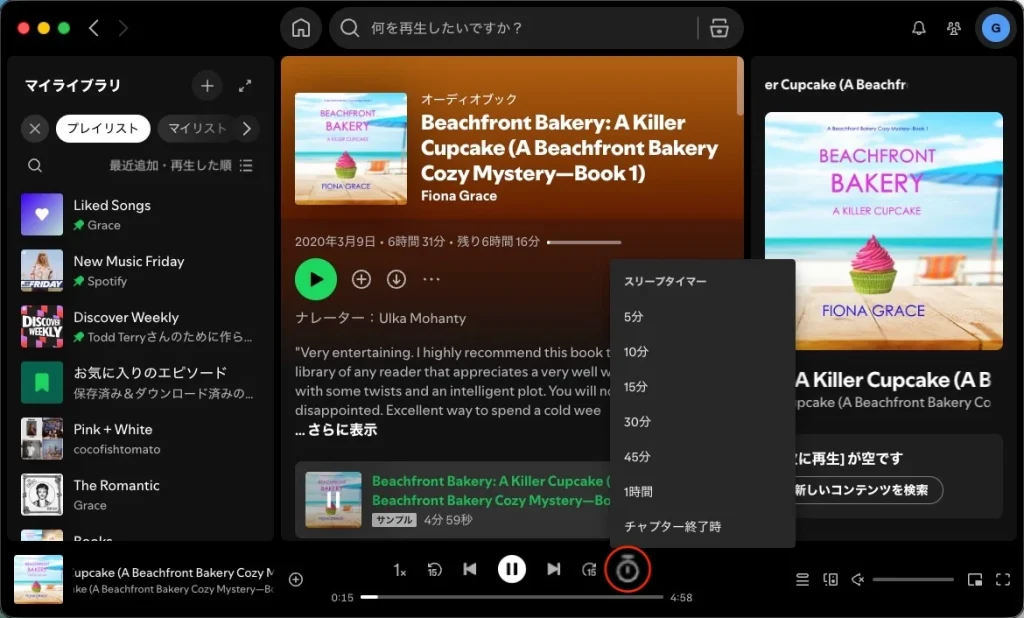The width and height of the screenshot is (1024, 618).
Task: Show more filter chips with chevron
Action: (x=247, y=129)
